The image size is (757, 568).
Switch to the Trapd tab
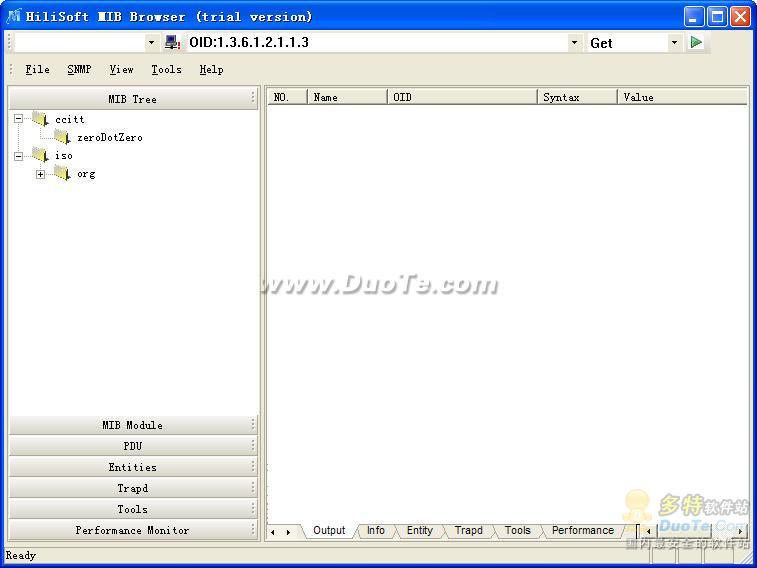coord(468,530)
